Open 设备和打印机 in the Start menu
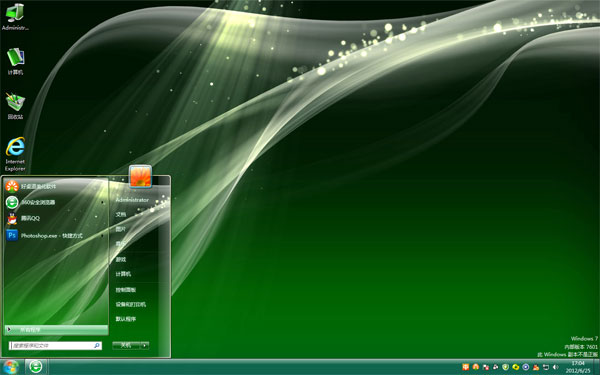600x375 pixels. (130, 305)
